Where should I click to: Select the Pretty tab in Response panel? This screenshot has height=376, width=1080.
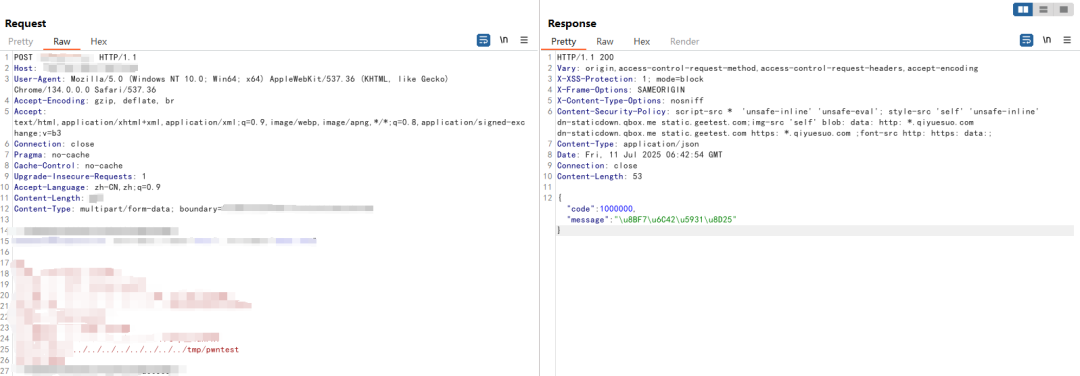pyautogui.click(x=564, y=41)
